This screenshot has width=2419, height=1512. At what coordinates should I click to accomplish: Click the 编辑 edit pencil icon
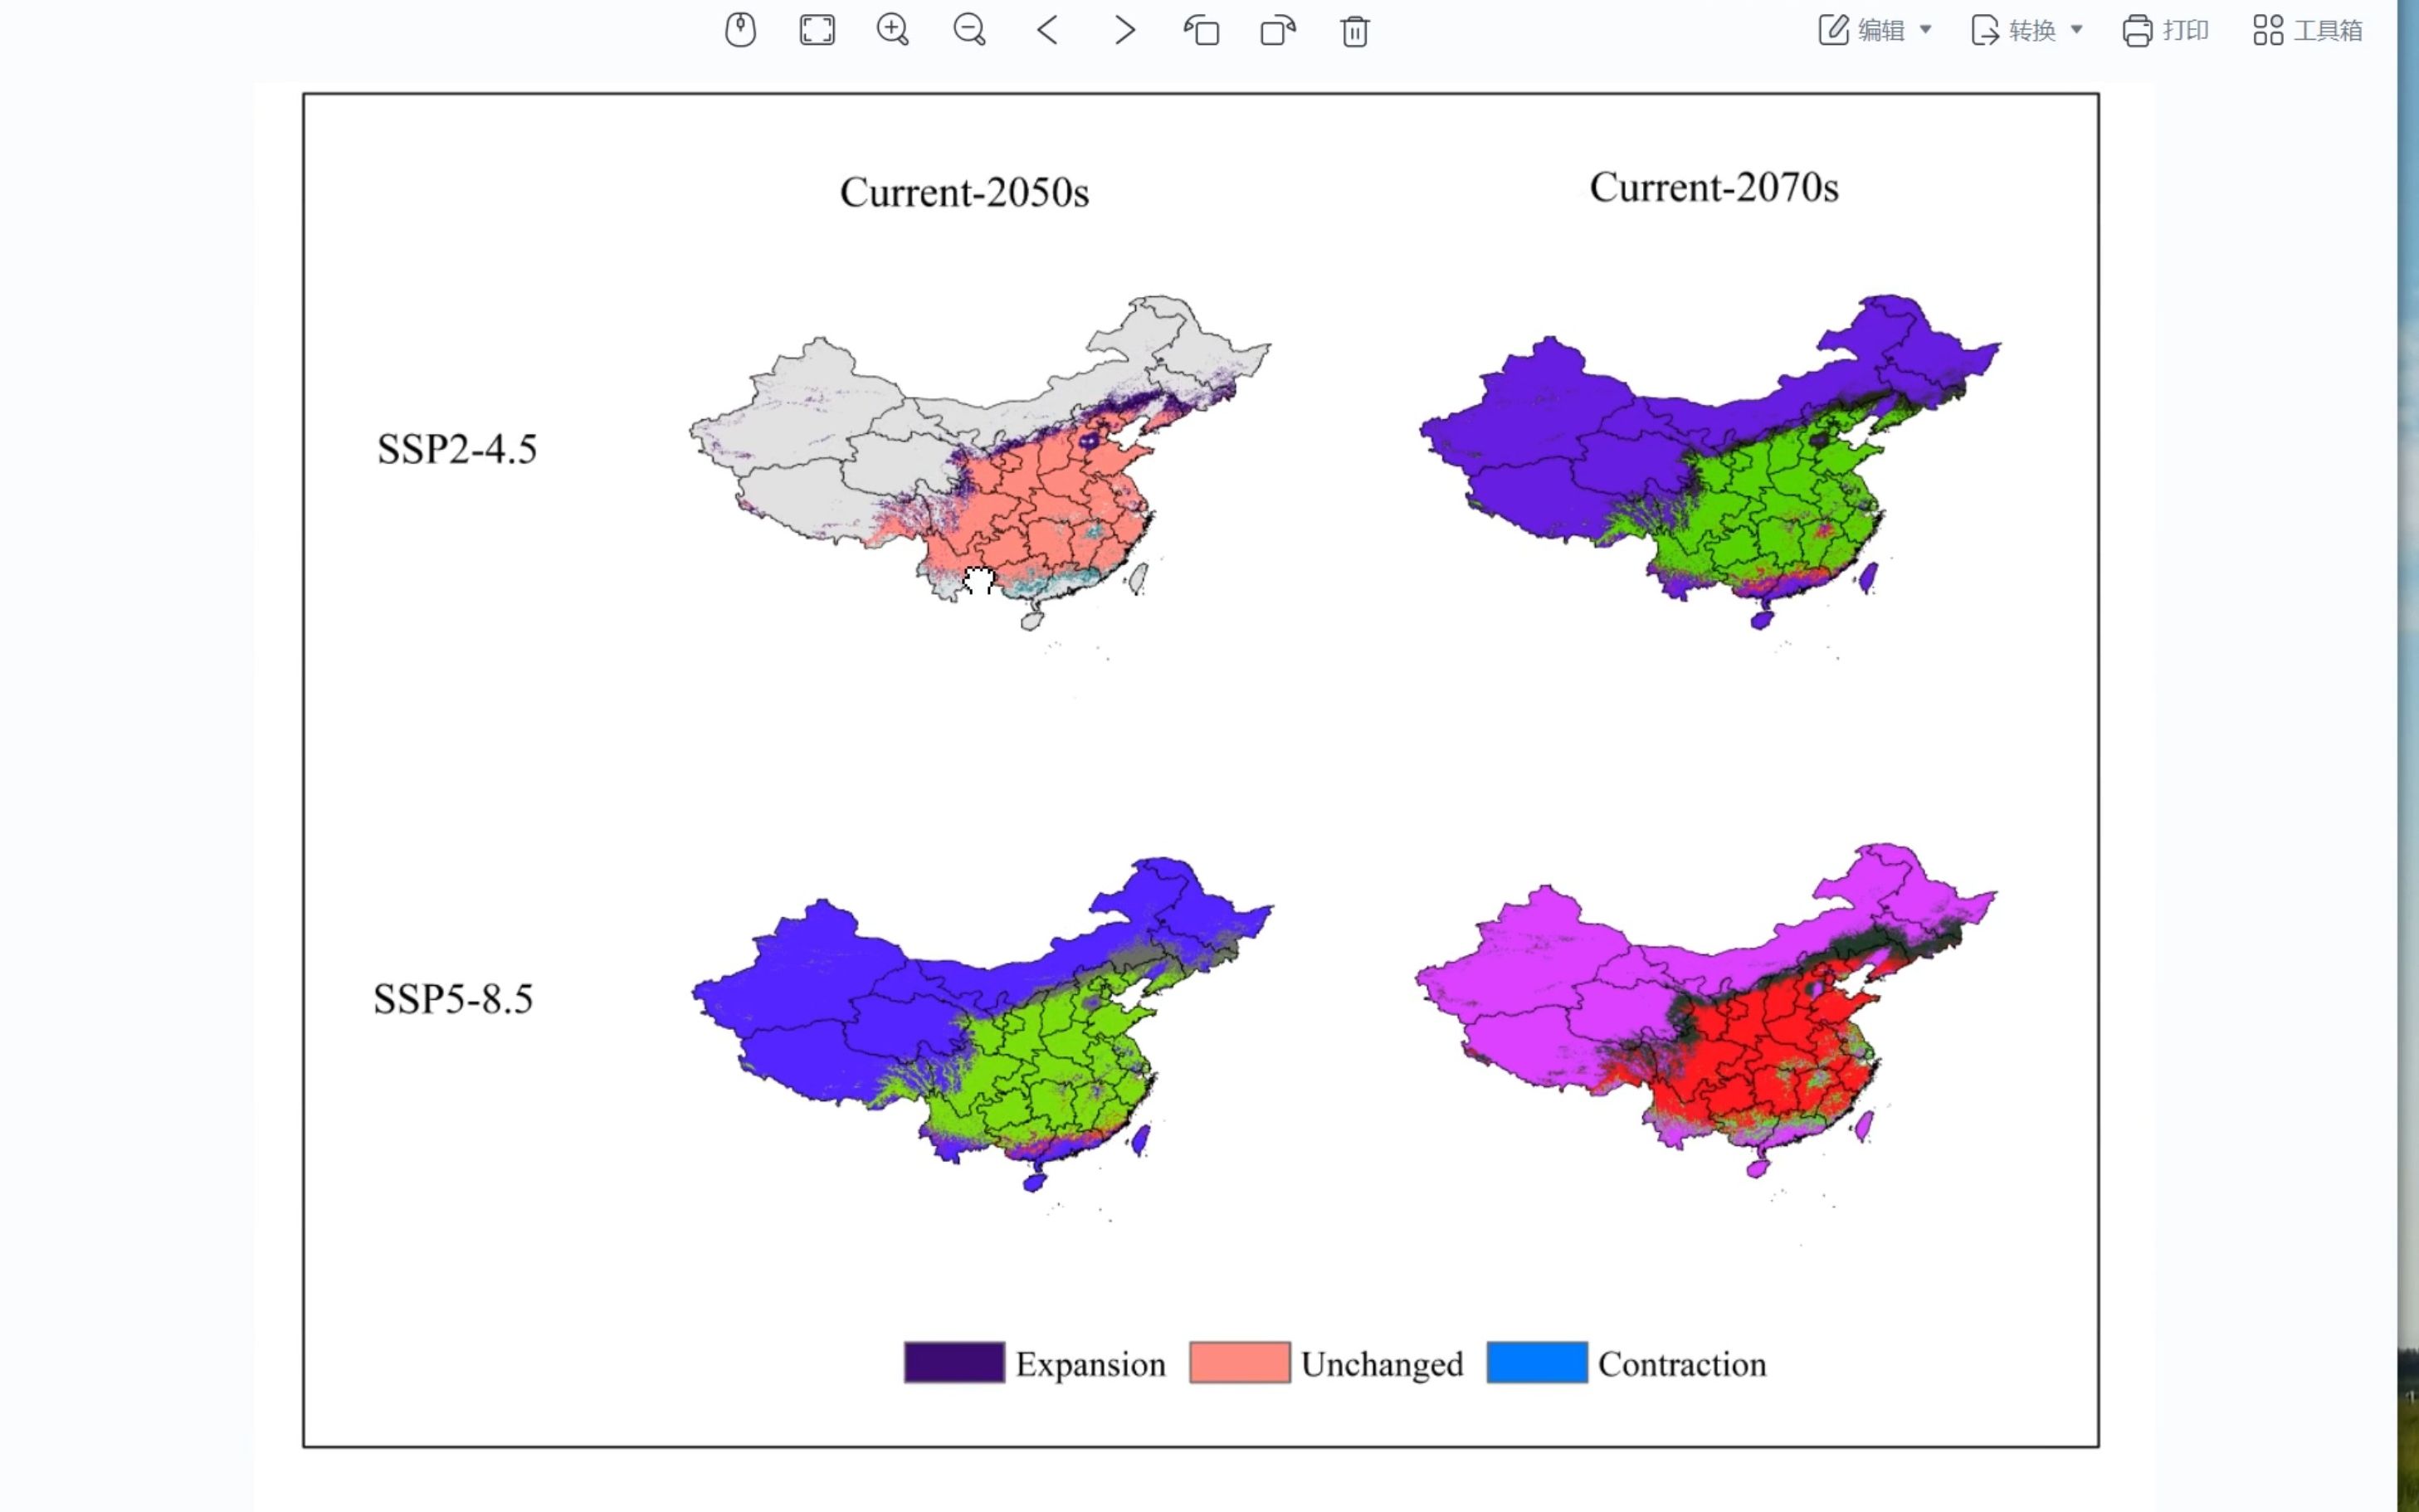point(1833,30)
